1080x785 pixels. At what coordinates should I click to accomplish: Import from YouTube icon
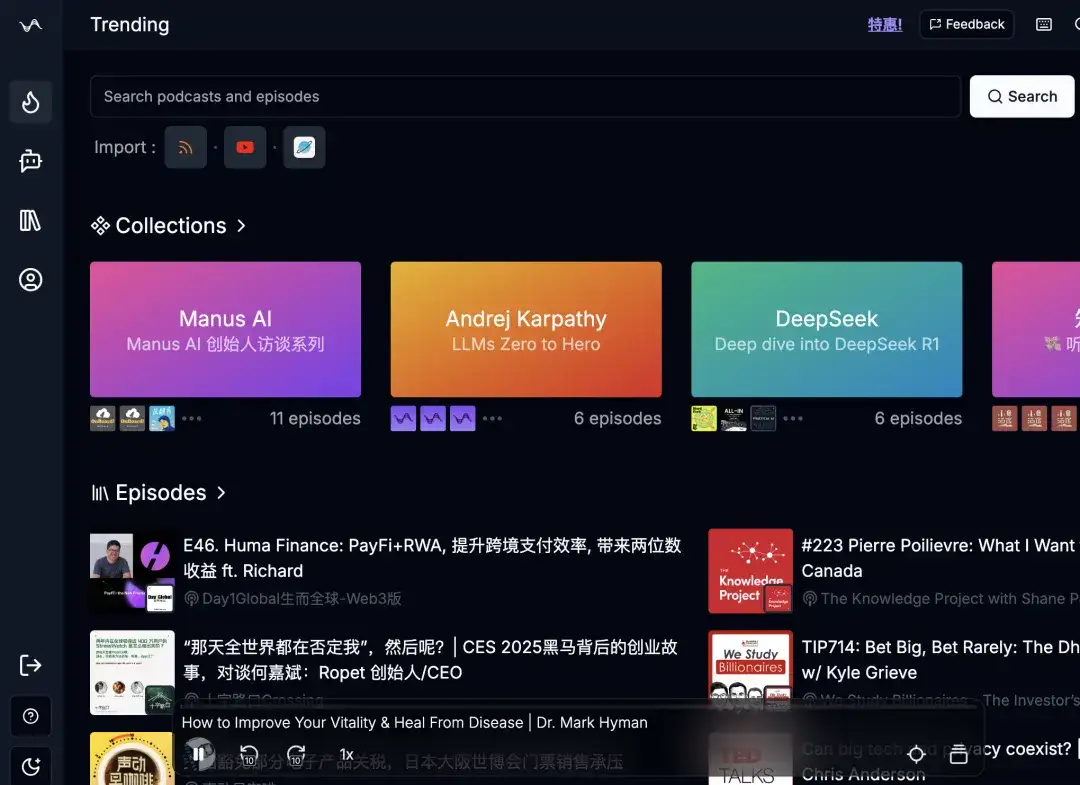[245, 147]
